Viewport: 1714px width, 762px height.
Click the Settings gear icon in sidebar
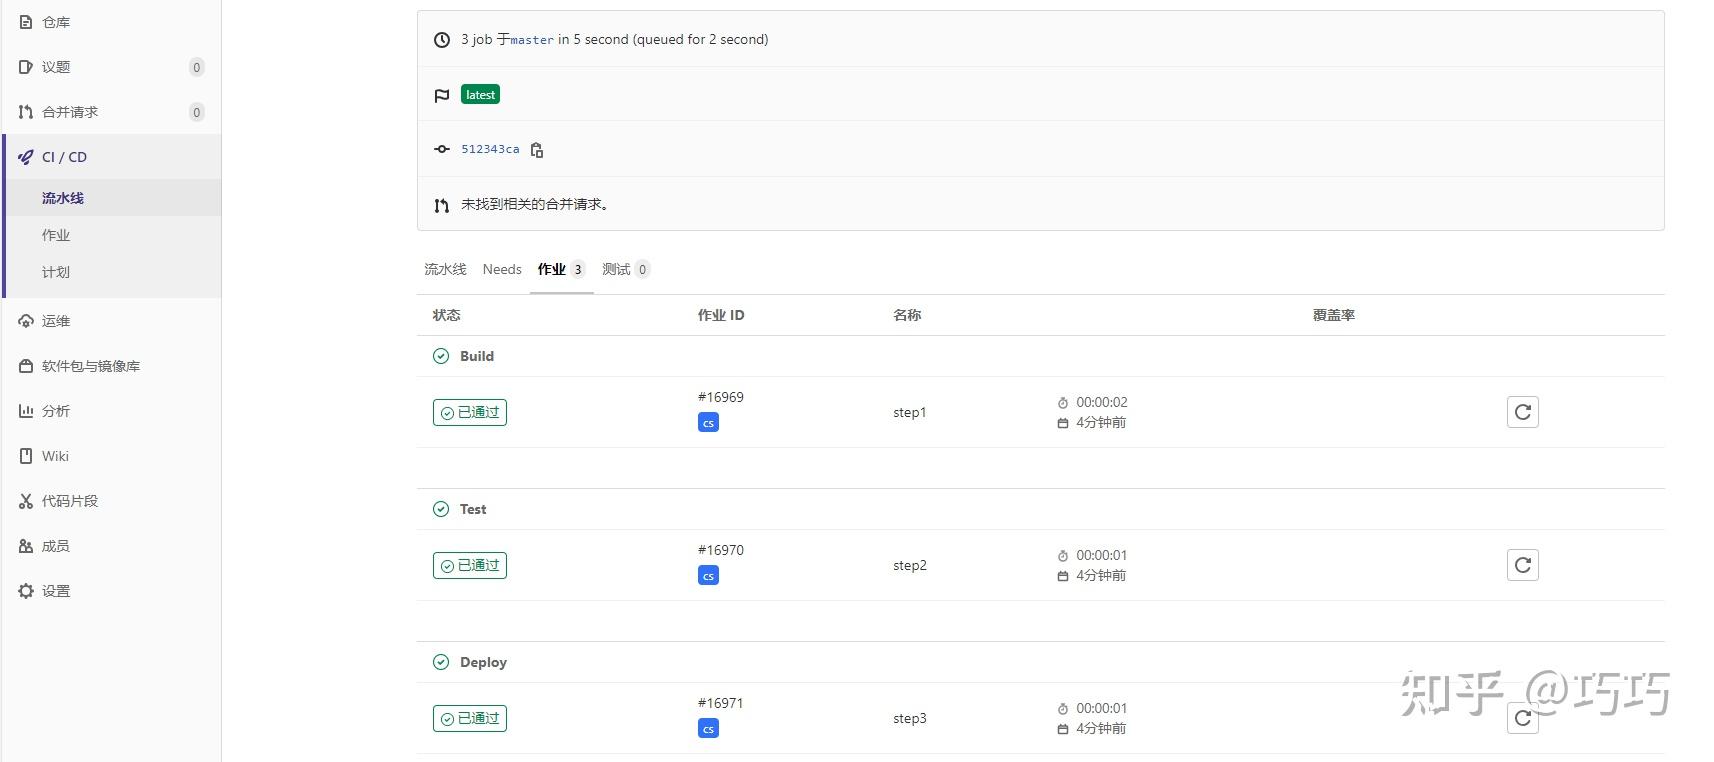pyautogui.click(x=26, y=591)
